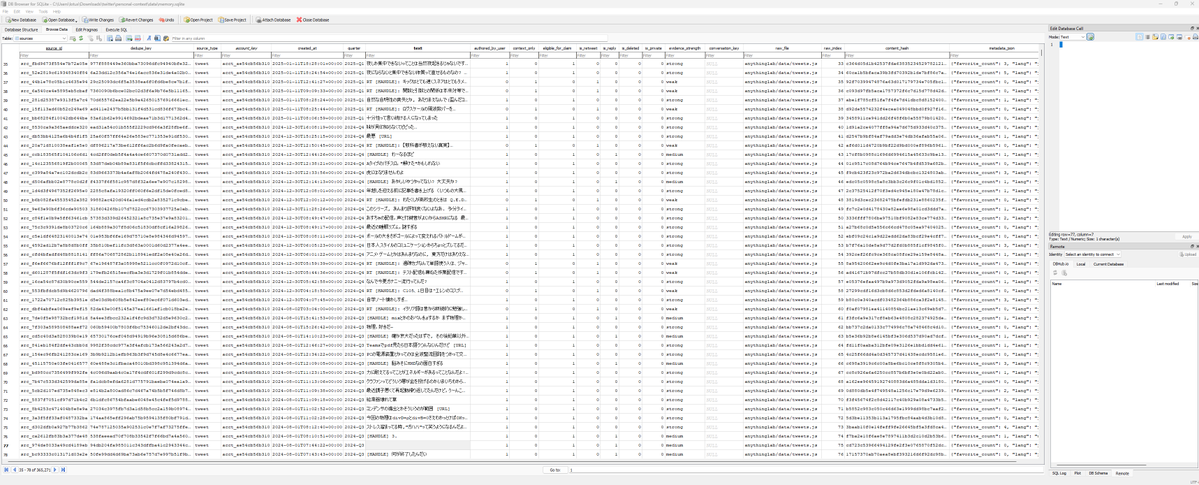This screenshot has height=485, width=1199.
Task: Click the print table data icon
Action: click(119, 37)
